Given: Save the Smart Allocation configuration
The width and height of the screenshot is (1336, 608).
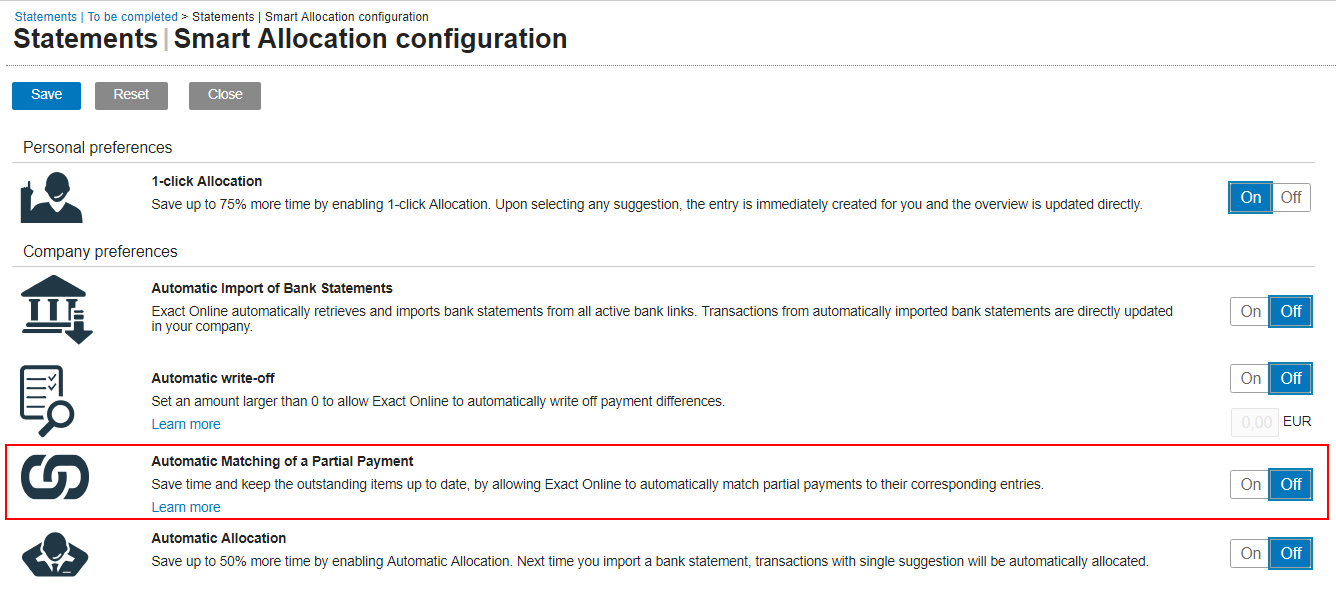Looking at the screenshot, I should click(x=46, y=95).
